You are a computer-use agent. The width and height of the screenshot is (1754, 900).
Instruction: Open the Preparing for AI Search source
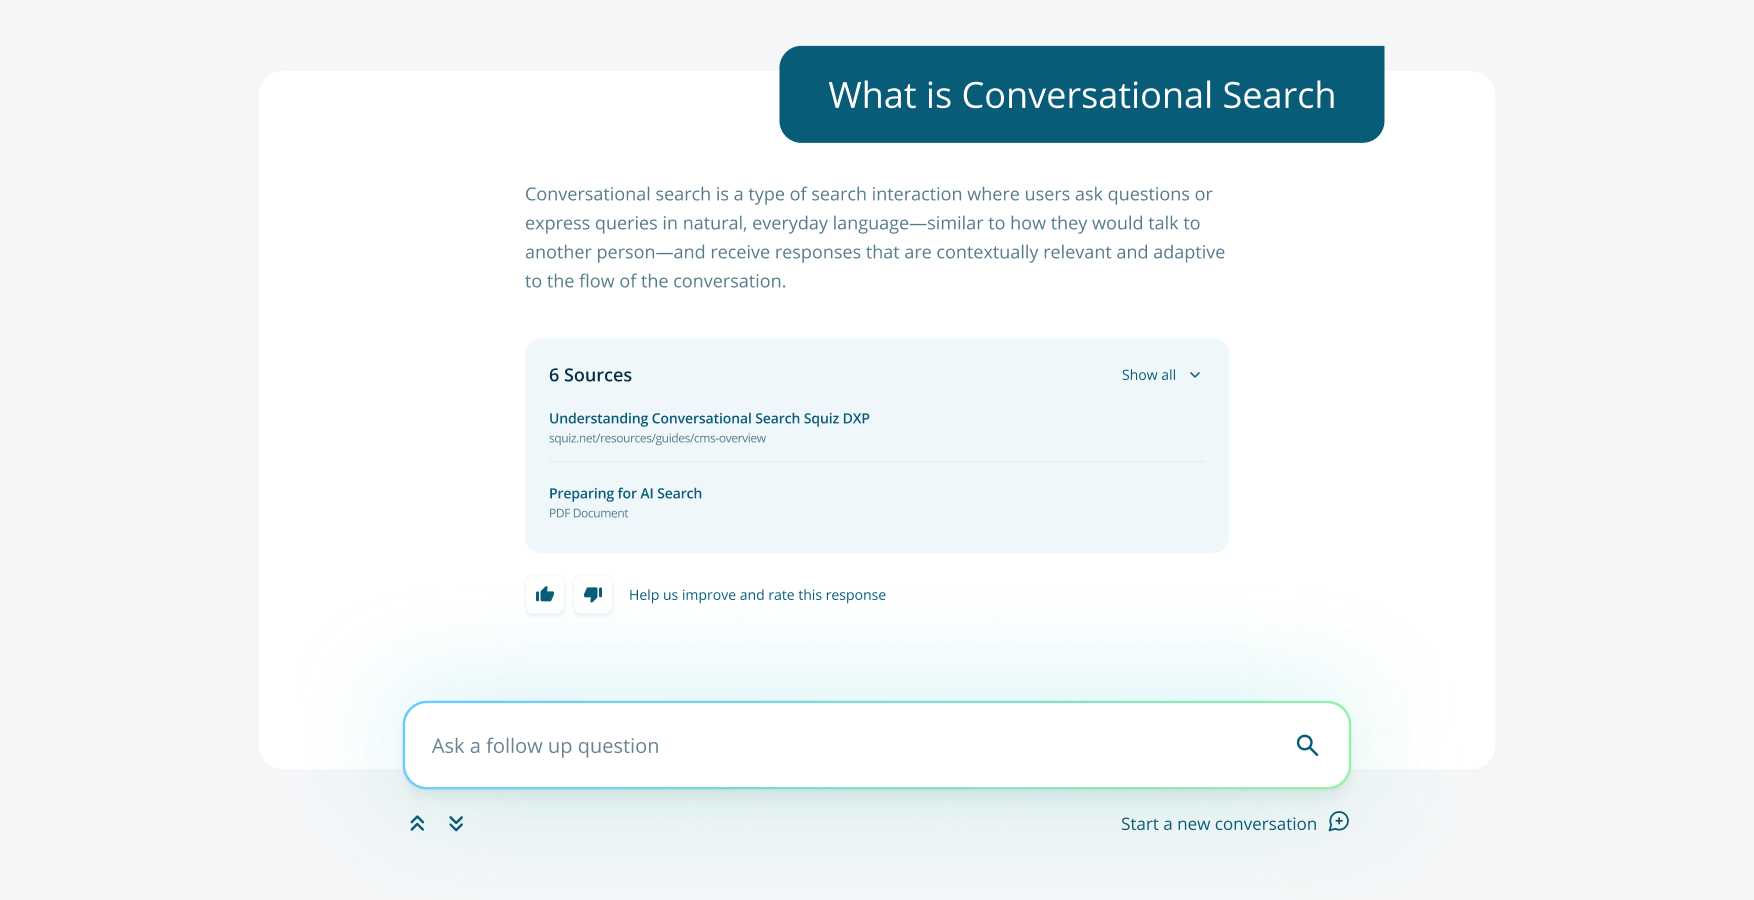pyautogui.click(x=625, y=493)
